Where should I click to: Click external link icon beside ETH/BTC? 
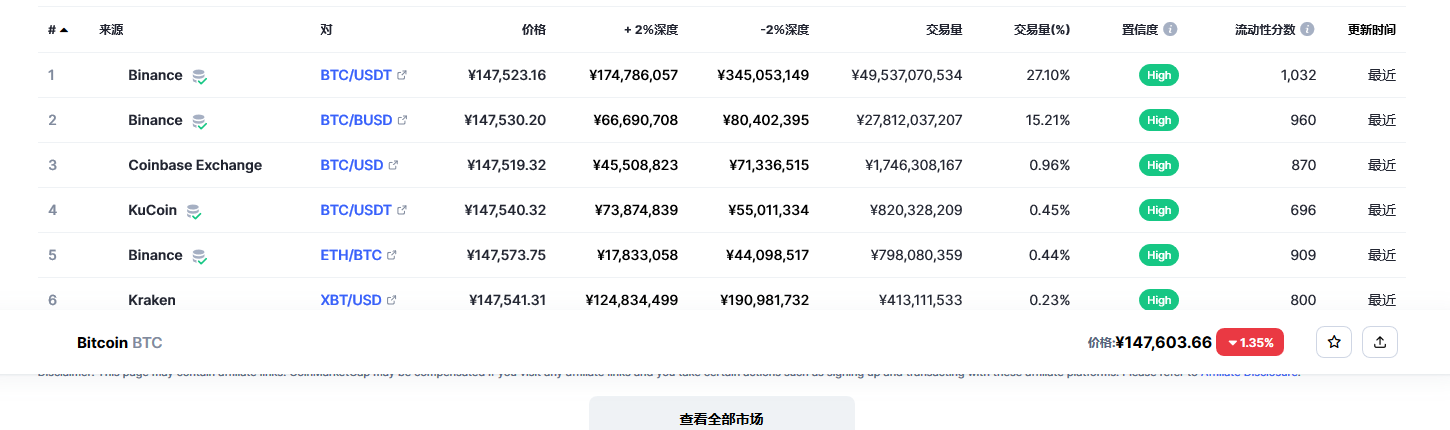(391, 255)
